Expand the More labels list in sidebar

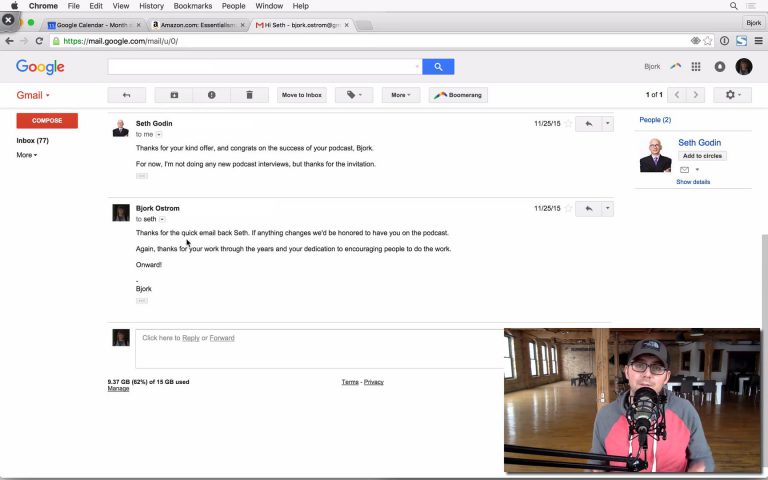tap(26, 155)
